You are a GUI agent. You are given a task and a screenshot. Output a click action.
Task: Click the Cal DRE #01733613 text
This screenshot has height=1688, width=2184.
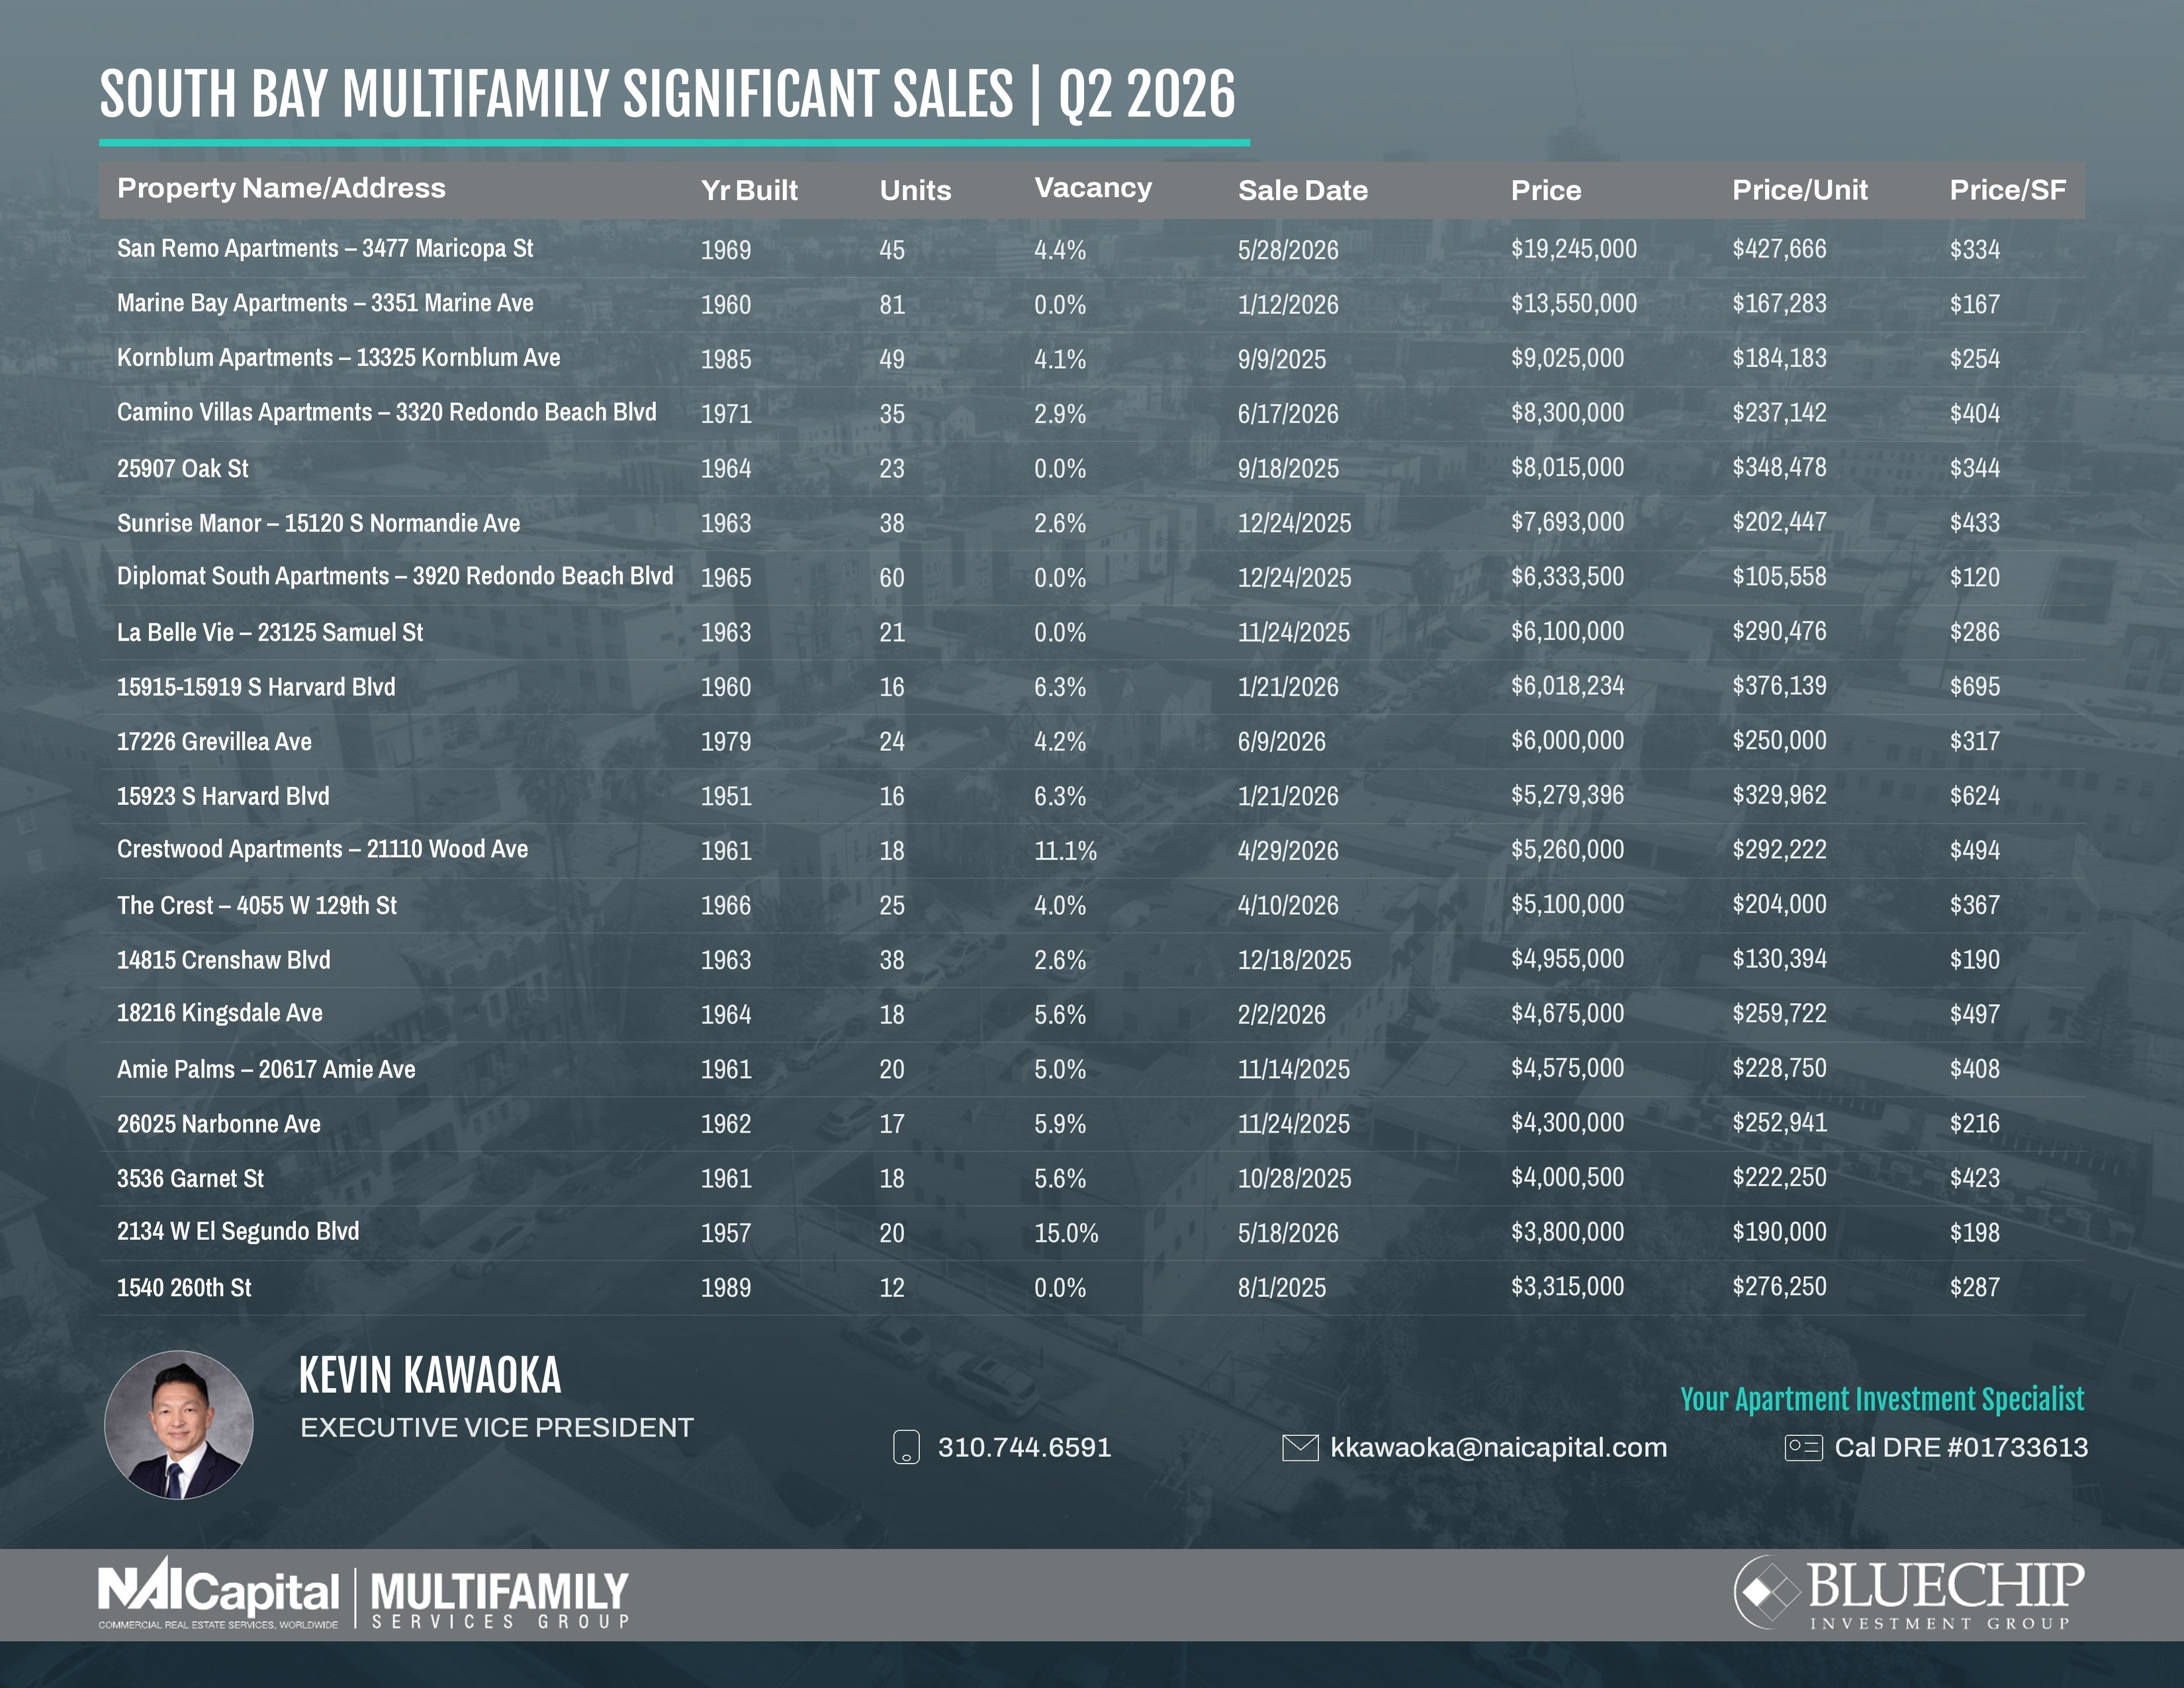pos(1961,1447)
